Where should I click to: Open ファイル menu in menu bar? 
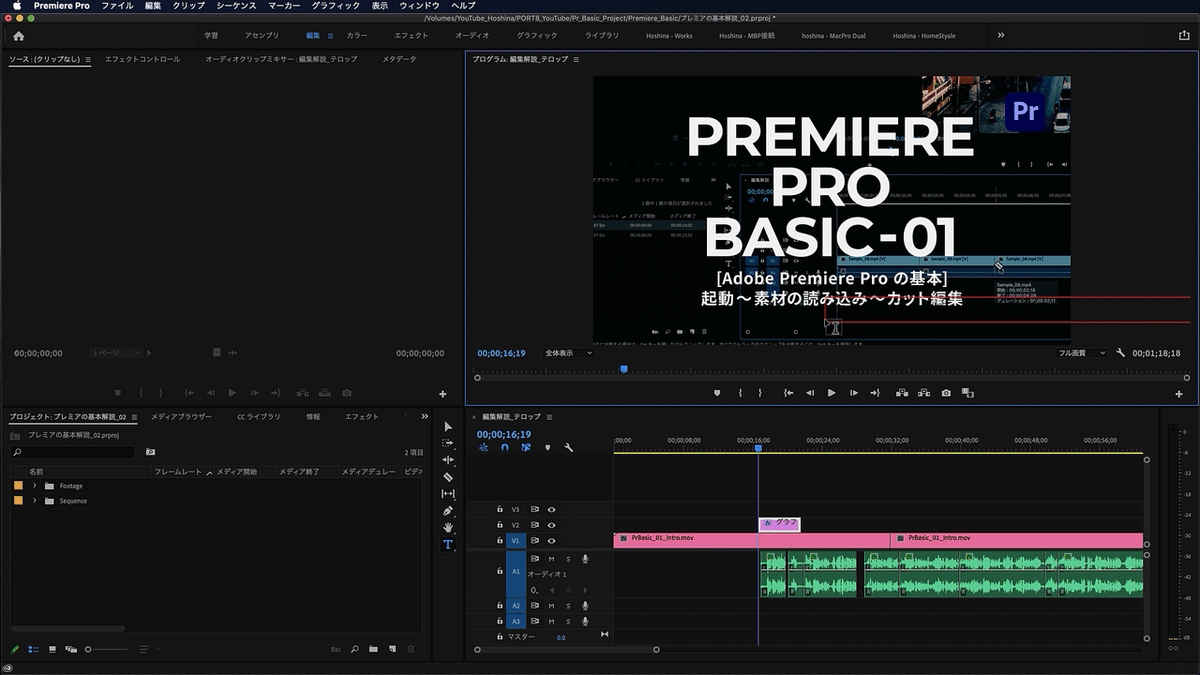117,6
